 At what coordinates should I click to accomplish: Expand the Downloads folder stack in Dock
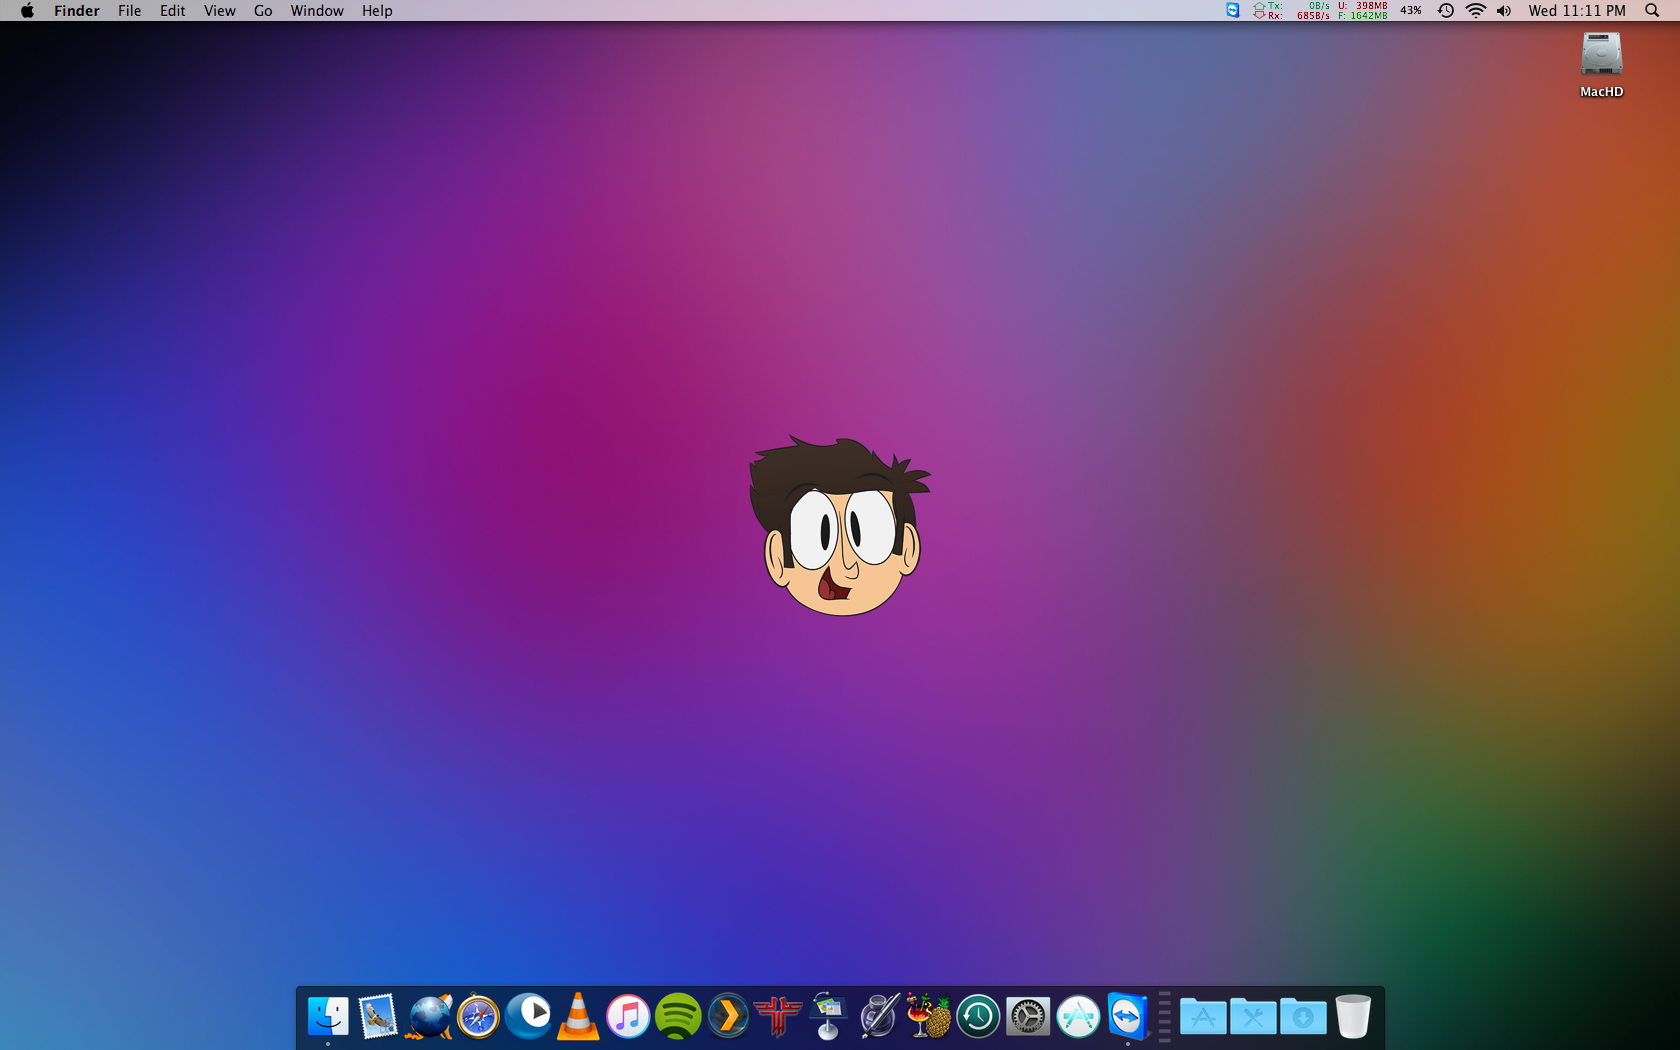point(1303,1017)
